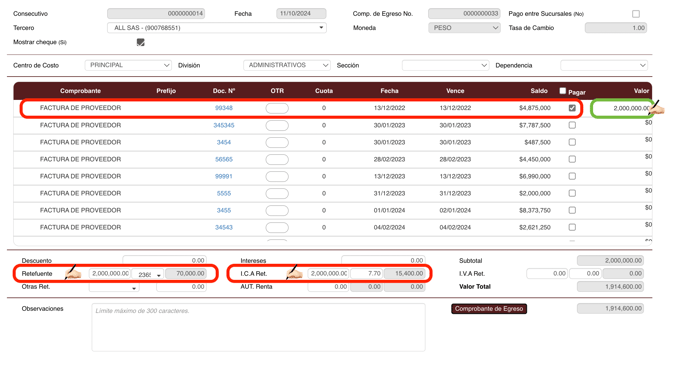
Task: Click the Fecha field 11/10/2024
Action: 301,14
